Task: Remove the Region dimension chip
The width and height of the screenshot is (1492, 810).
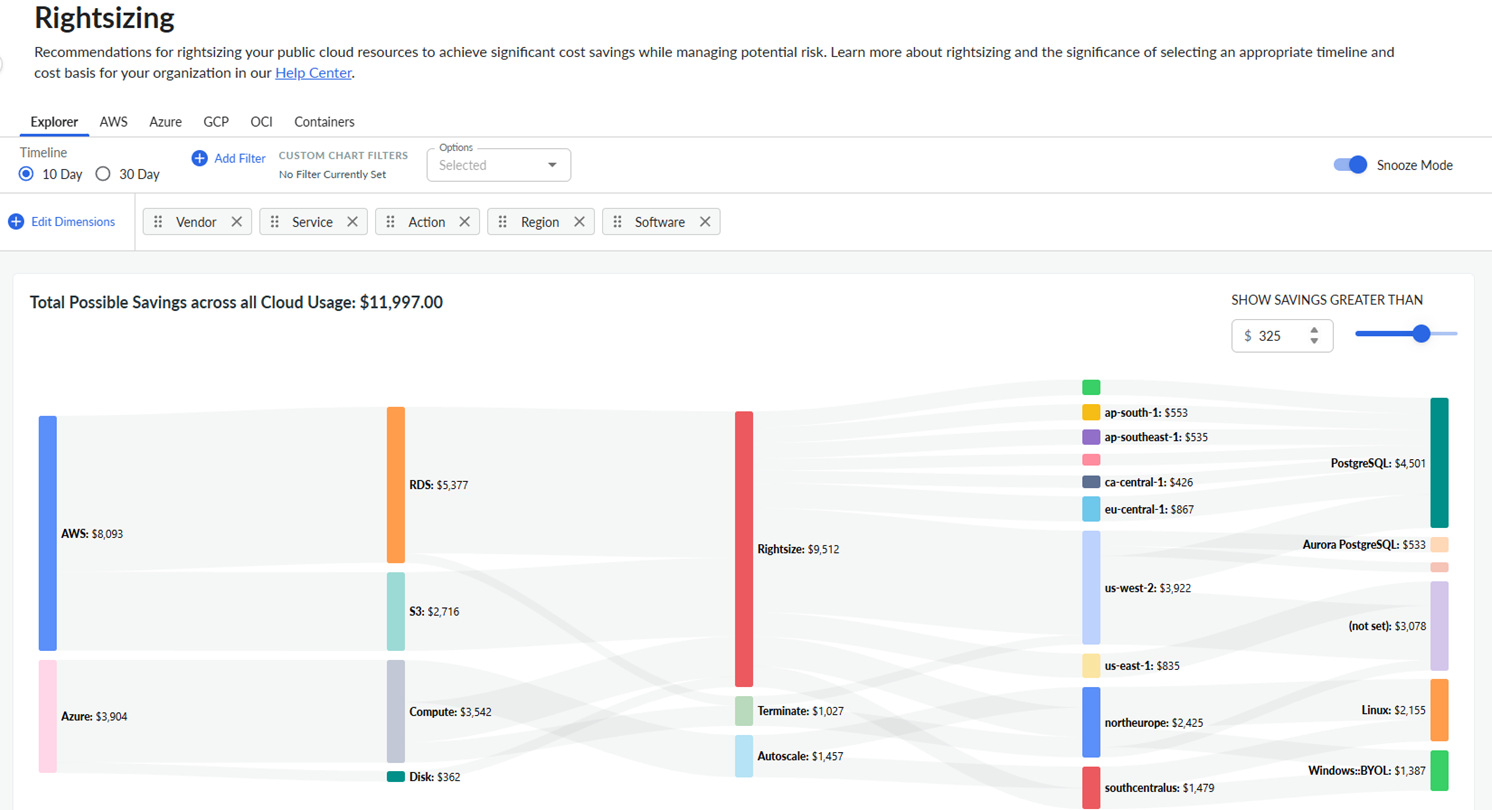Action: [x=579, y=222]
